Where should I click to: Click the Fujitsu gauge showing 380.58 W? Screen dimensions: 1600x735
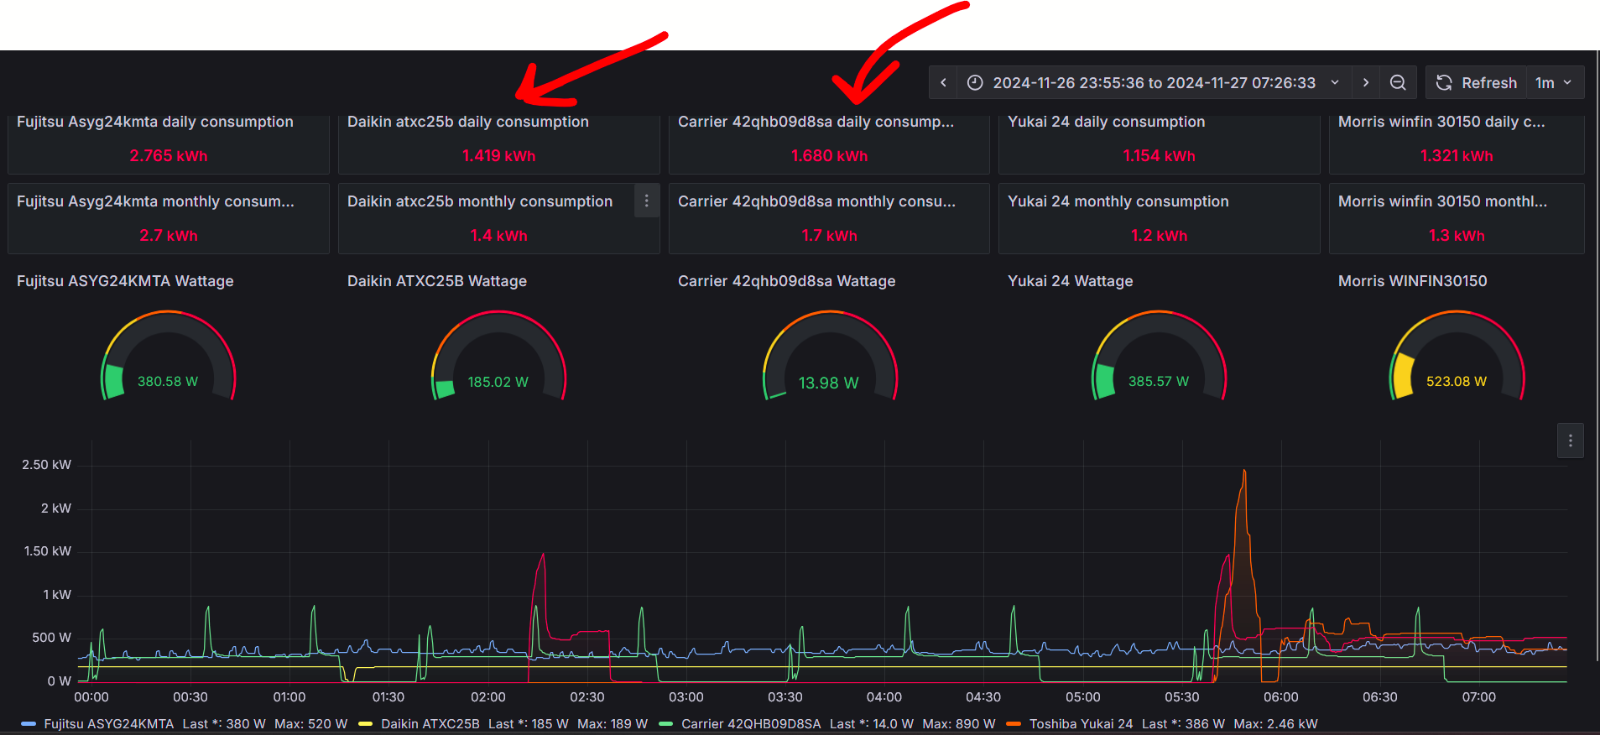pos(168,355)
